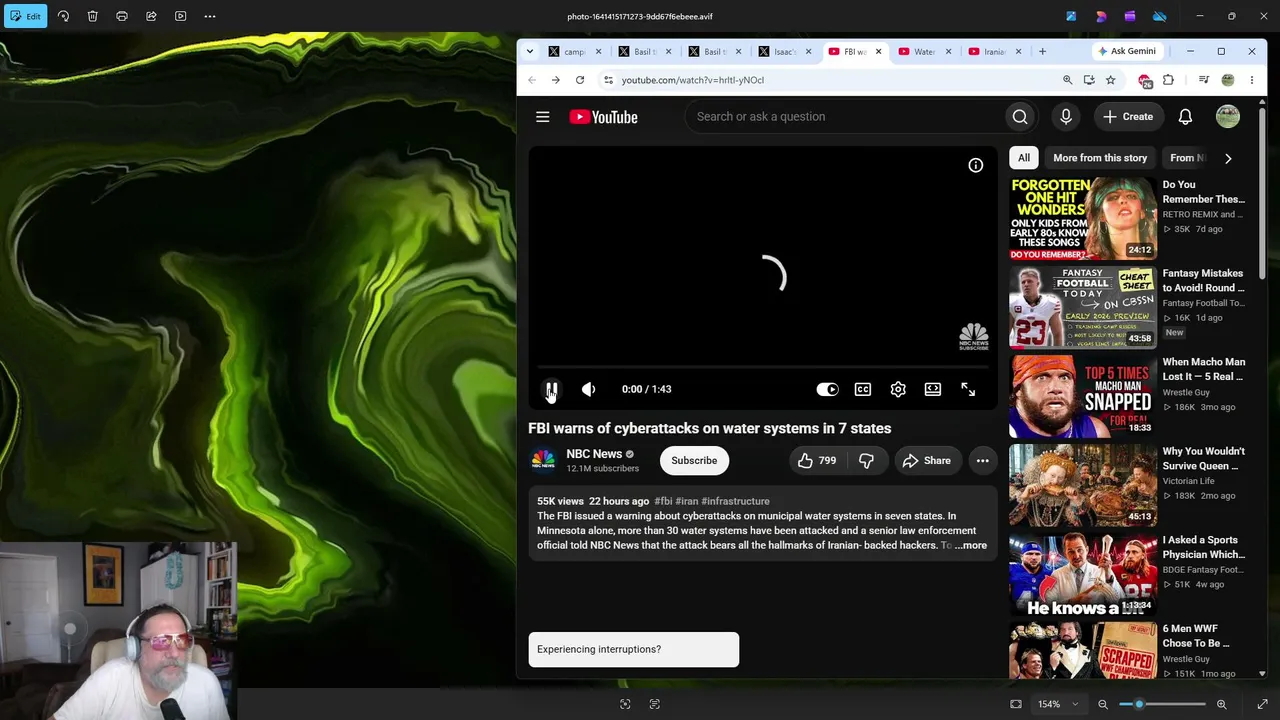This screenshot has height=720, width=1280.
Task: Delete the photo using trash icon
Action: pyautogui.click(x=92, y=16)
